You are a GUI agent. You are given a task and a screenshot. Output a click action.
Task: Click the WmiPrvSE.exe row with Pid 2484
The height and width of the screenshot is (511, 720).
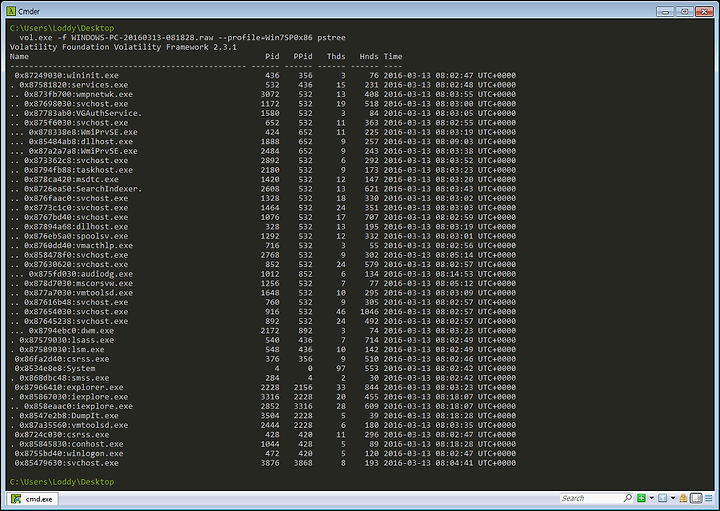tap(263, 151)
